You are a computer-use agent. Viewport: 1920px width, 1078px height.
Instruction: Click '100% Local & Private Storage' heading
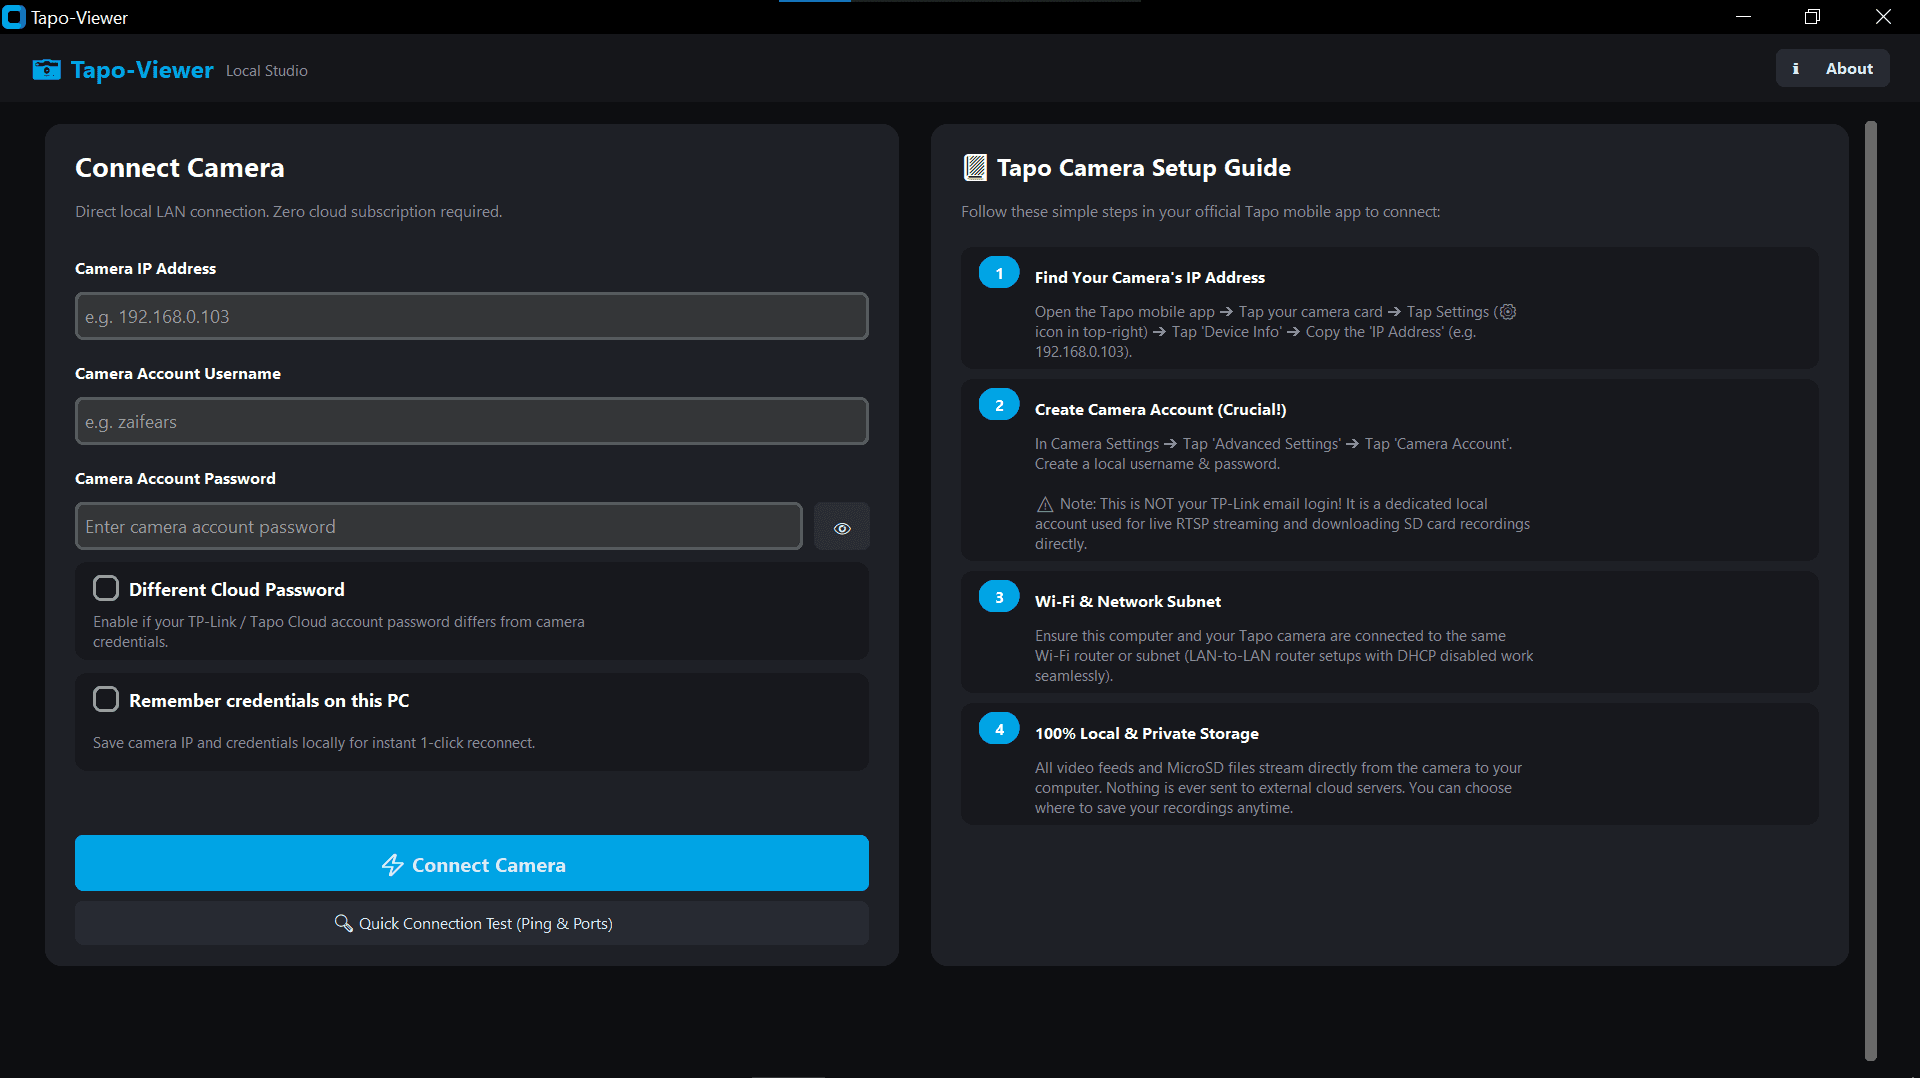[1147, 734]
